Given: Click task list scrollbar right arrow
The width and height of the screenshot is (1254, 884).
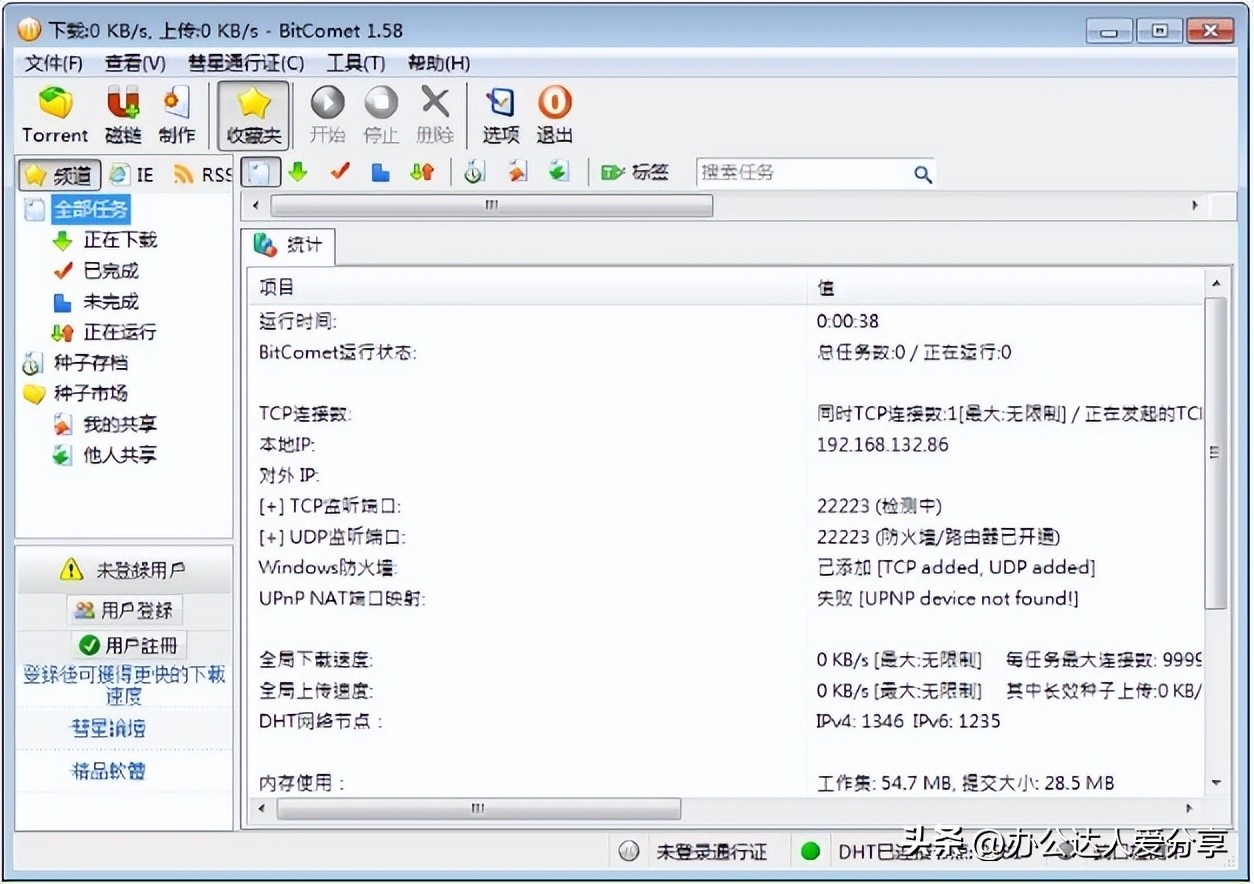Looking at the screenshot, I should [1194, 206].
